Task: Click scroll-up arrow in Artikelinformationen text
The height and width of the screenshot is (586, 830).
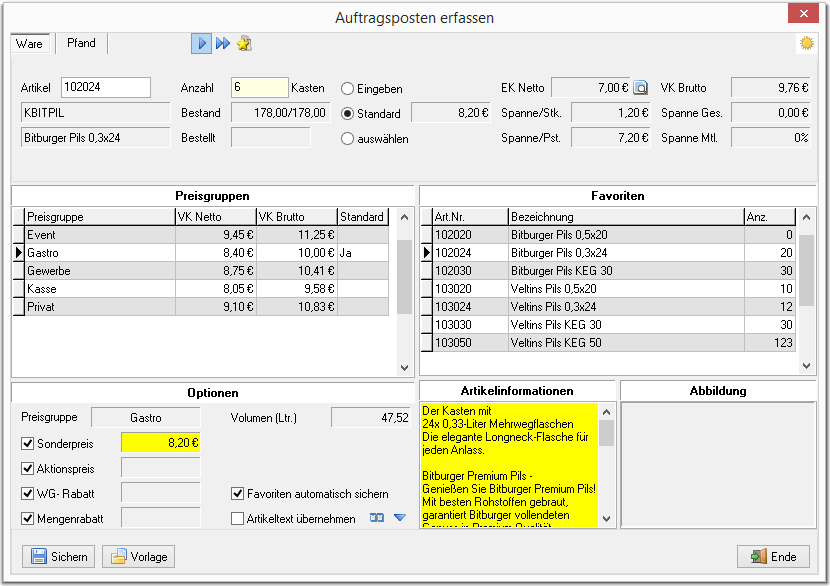Action: pyautogui.click(x=607, y=412)
